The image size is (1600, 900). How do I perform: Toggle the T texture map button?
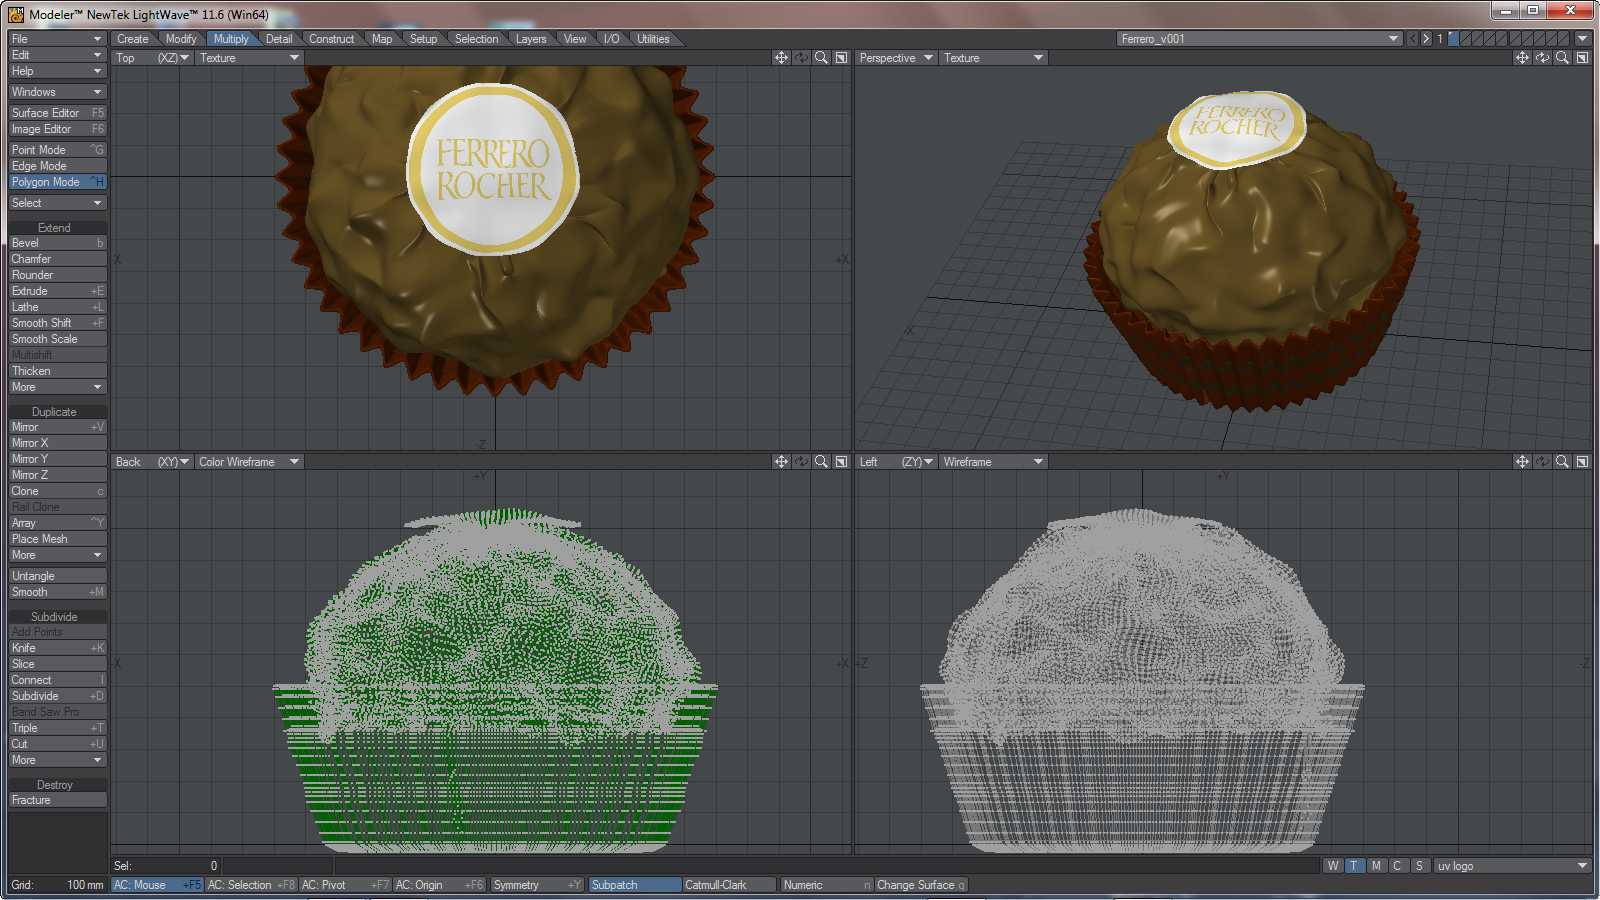tap(1354, 866)
